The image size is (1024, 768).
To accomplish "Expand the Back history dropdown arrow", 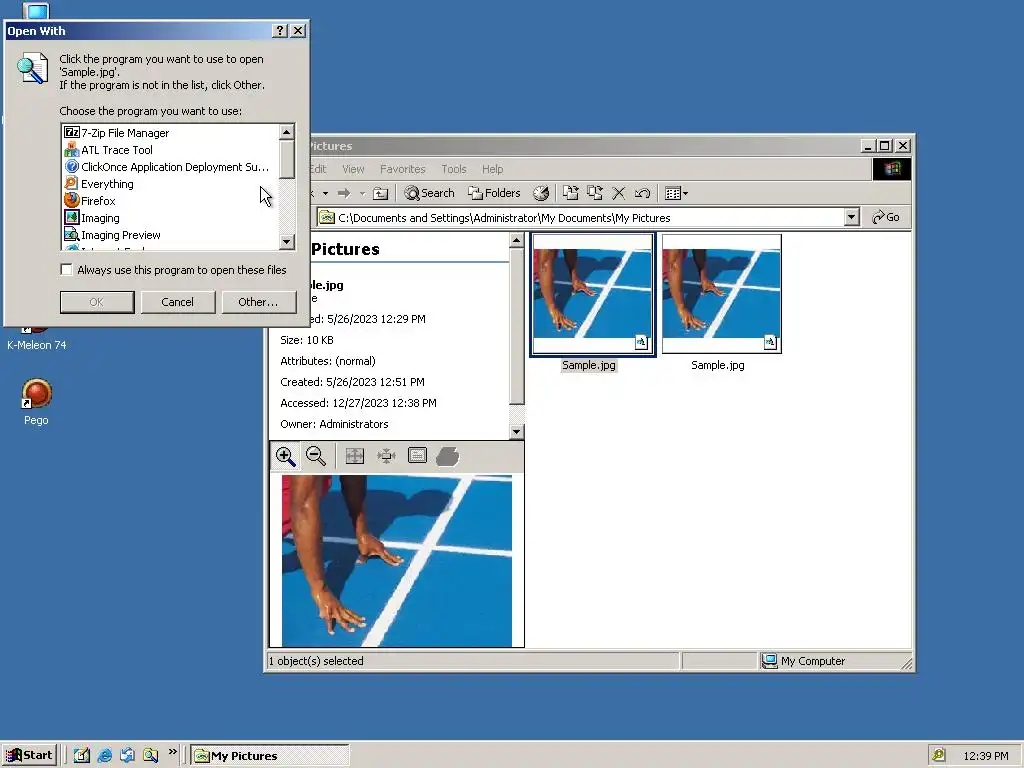I will pyautogui.click(x=325, y=193).
